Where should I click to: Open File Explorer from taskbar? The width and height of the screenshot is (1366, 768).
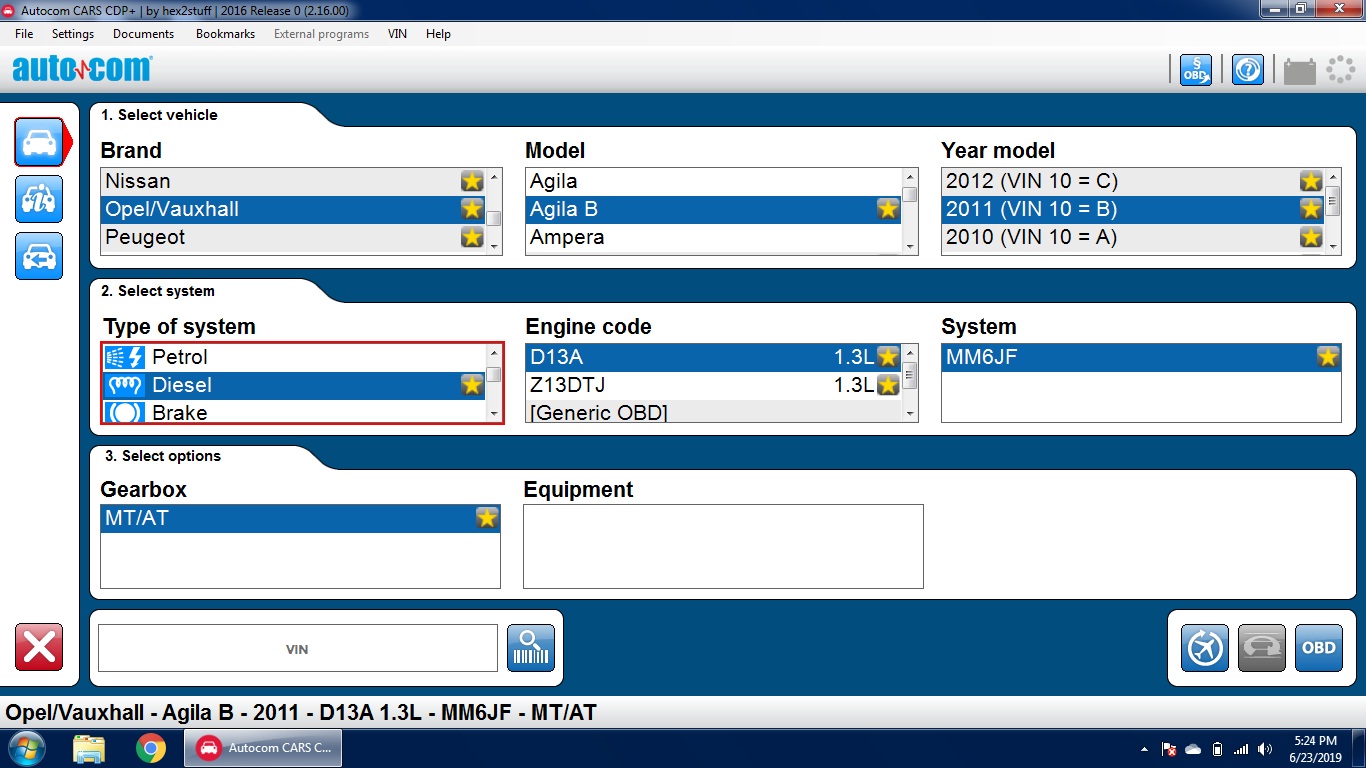click(89, 748)
